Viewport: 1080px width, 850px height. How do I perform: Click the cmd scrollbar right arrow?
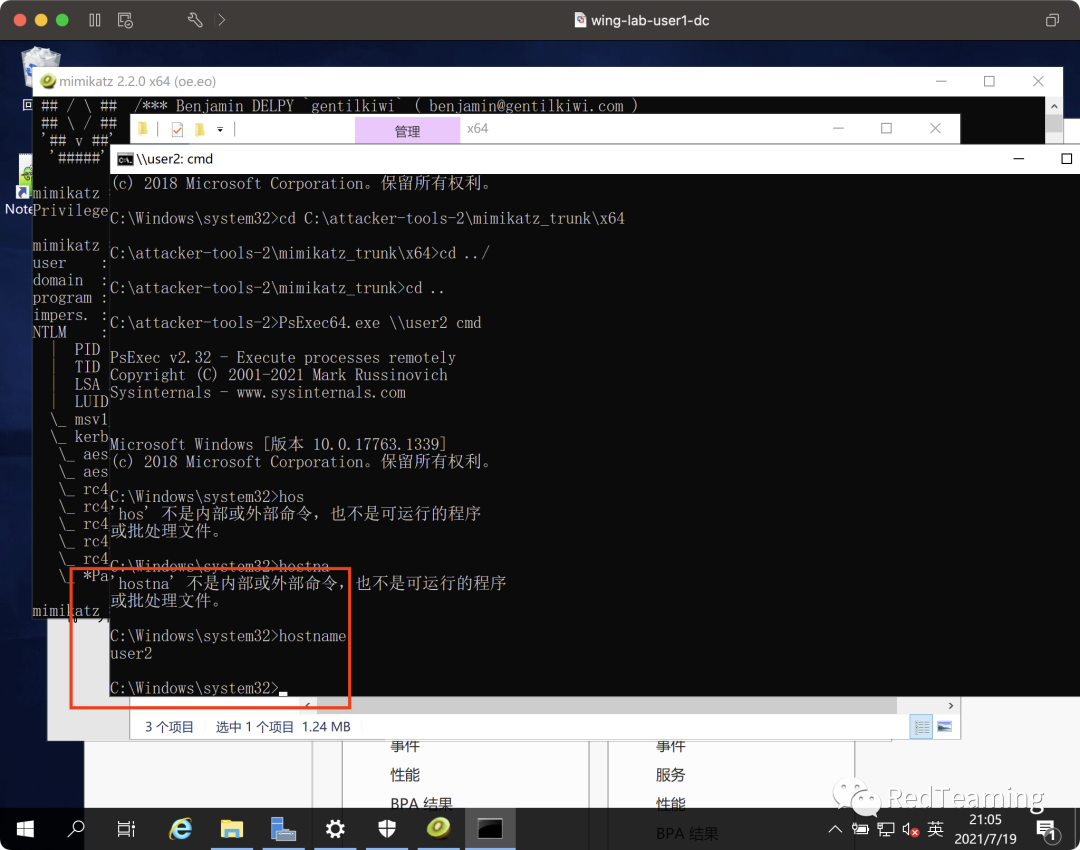[x=951, y=705]
